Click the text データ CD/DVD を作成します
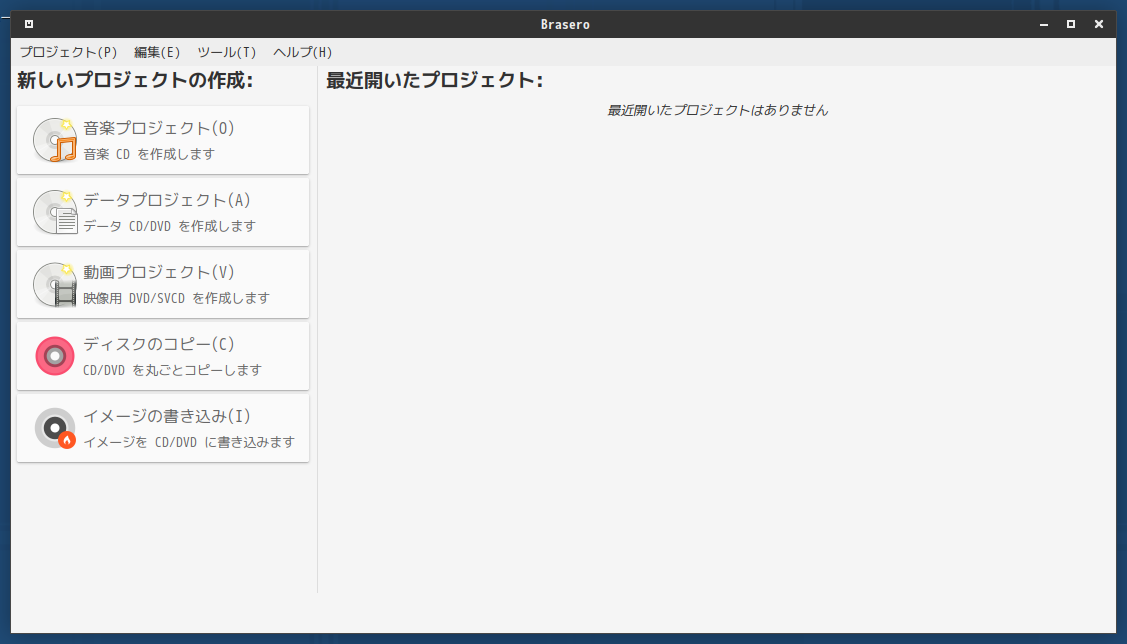 170,226
